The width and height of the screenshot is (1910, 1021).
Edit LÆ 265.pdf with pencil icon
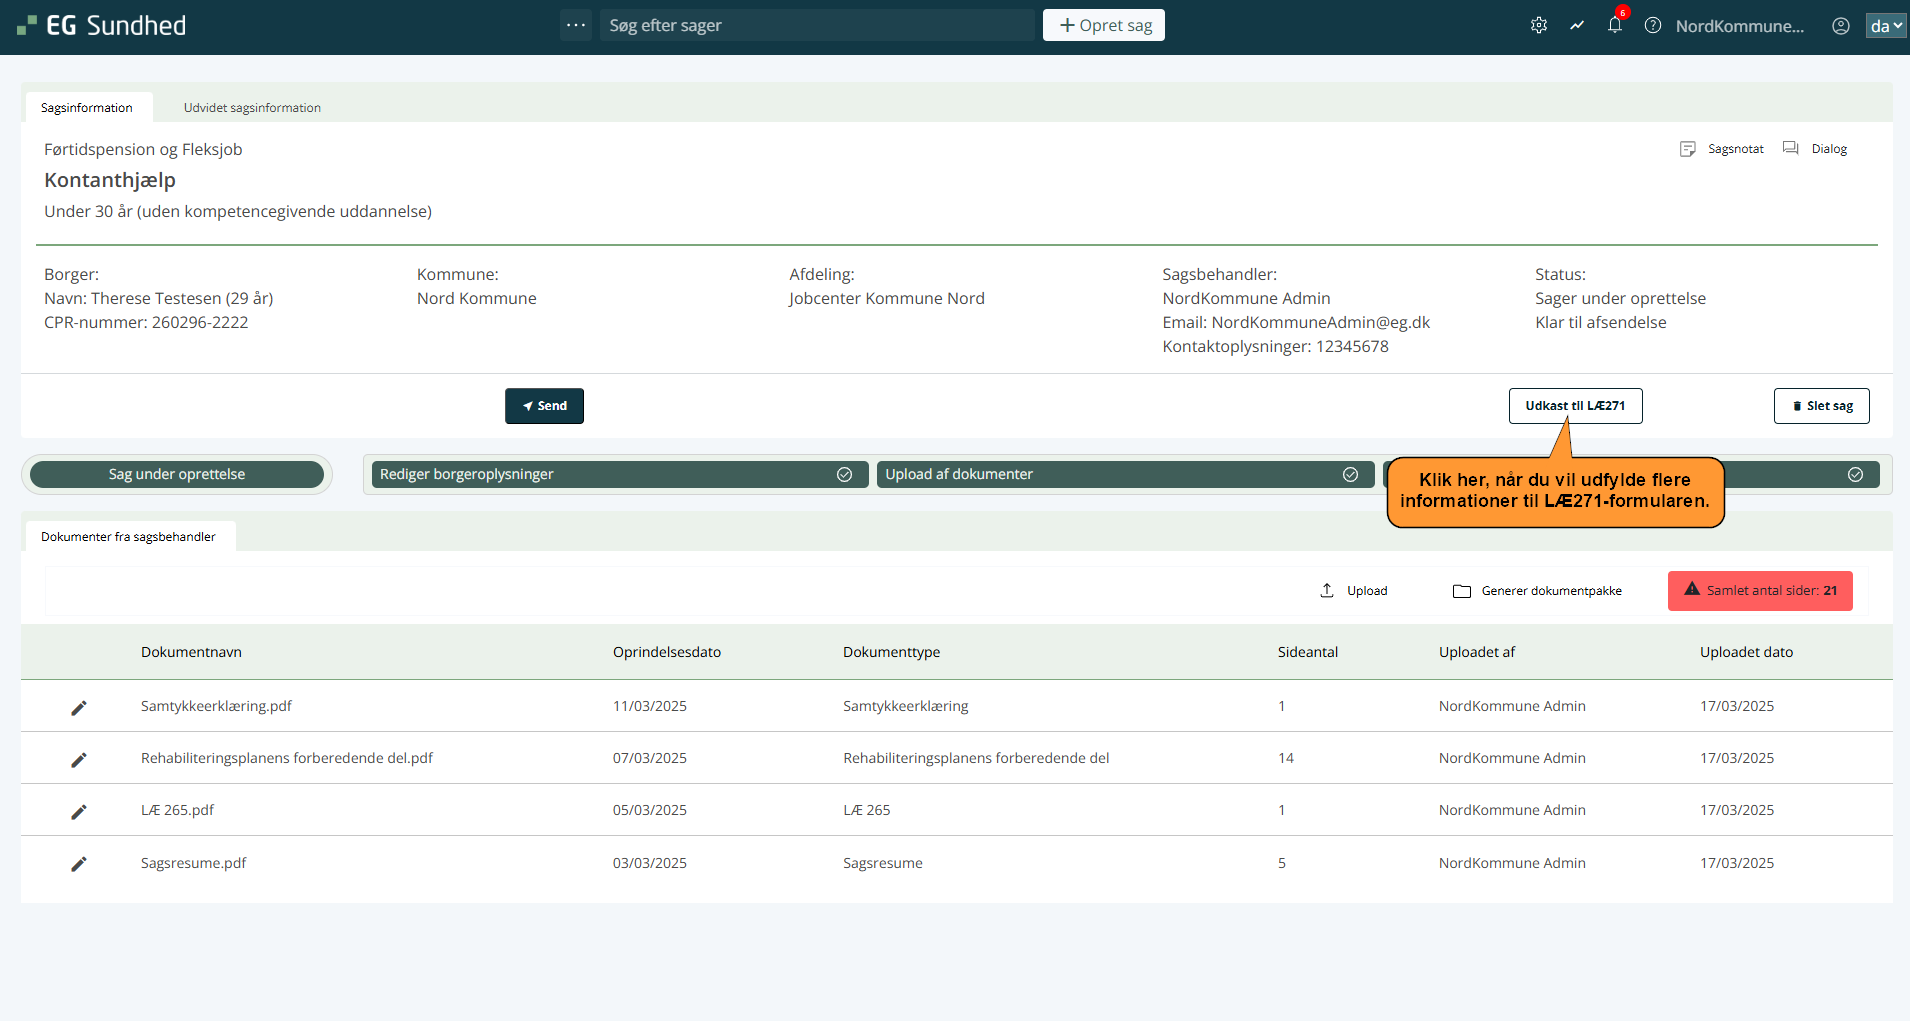click(79, 811)
